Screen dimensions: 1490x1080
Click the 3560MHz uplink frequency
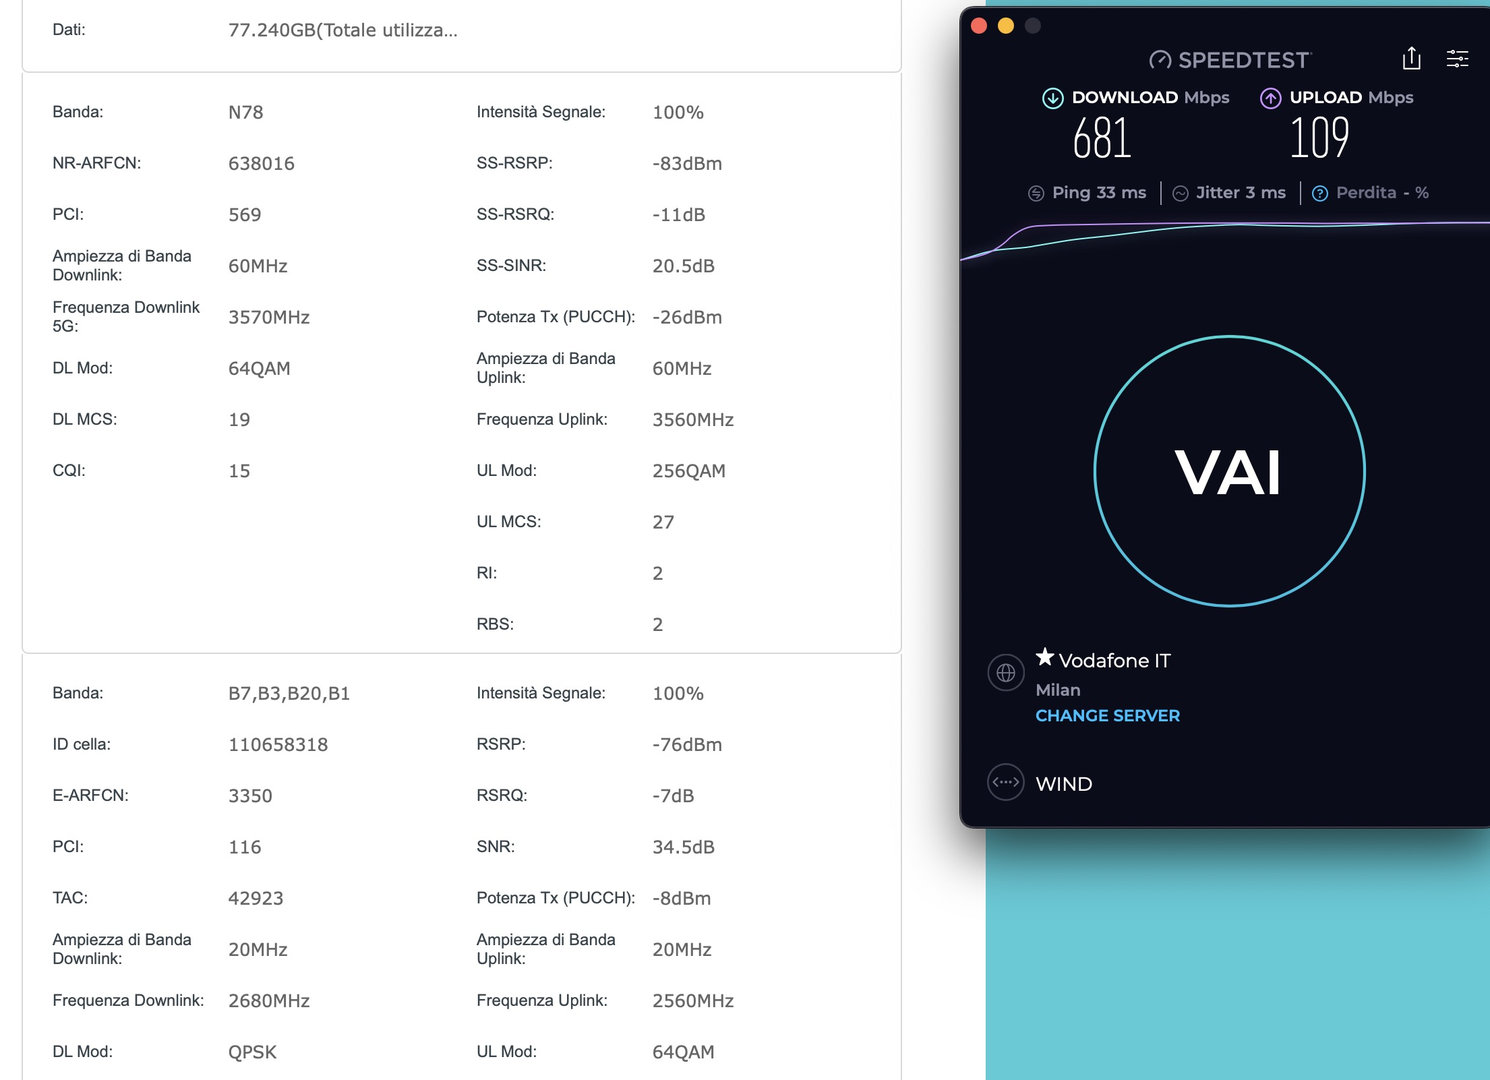pyautogui.click(x=693, y=420)
